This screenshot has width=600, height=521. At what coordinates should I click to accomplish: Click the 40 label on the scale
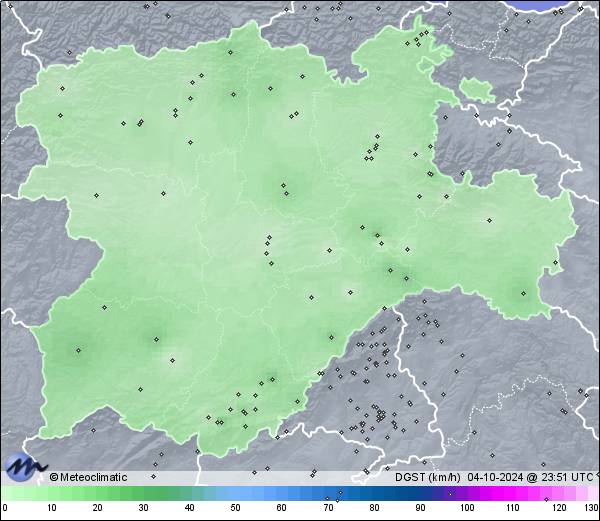(x=189, y=508)
